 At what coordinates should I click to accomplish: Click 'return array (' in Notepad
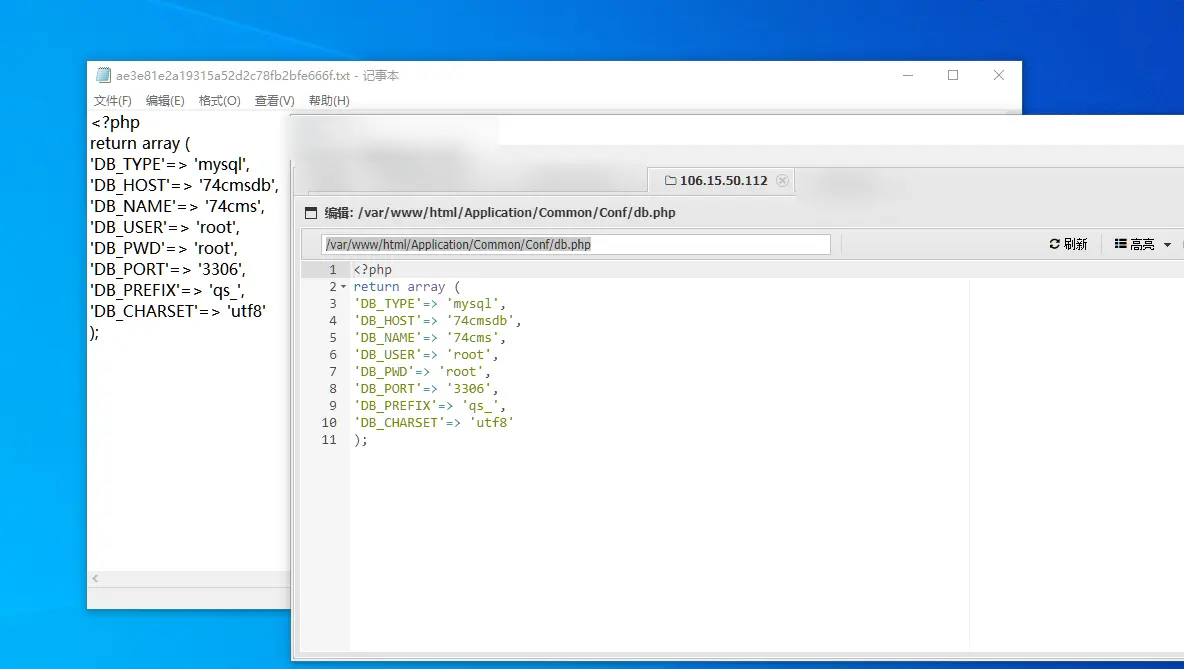click(x=140, y=143)
